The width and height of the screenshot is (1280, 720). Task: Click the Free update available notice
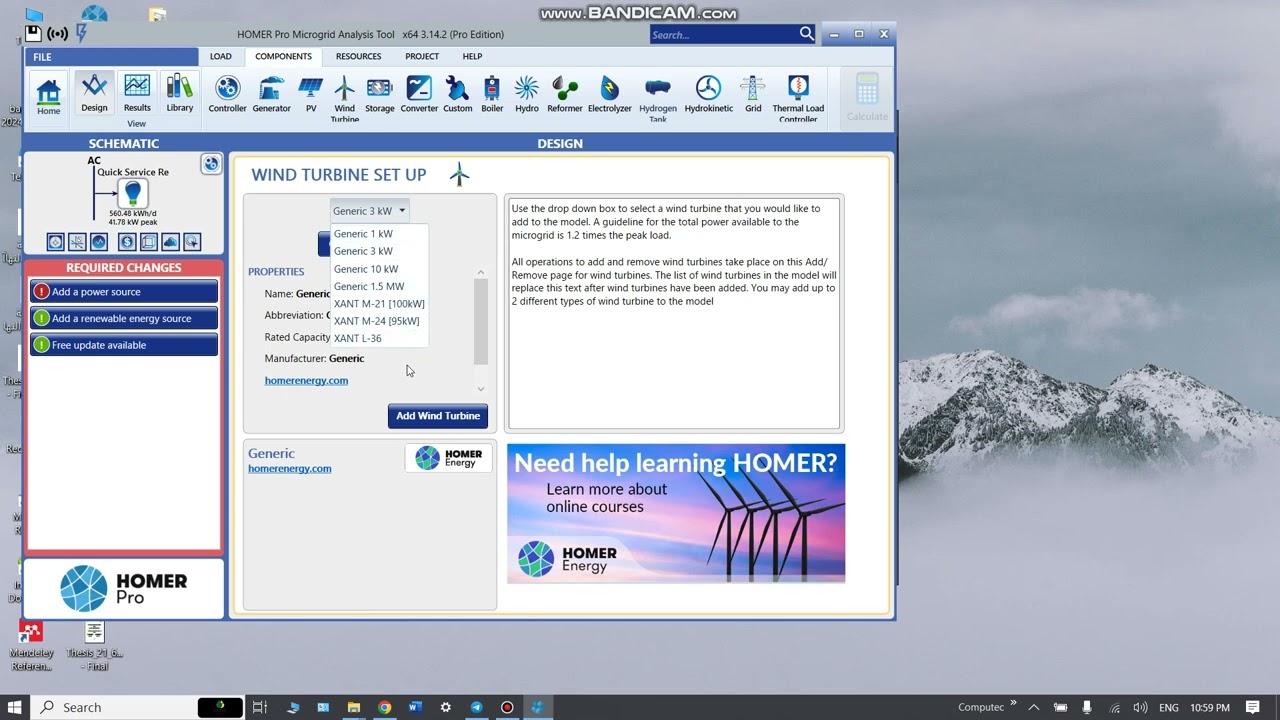coord(124,345)
